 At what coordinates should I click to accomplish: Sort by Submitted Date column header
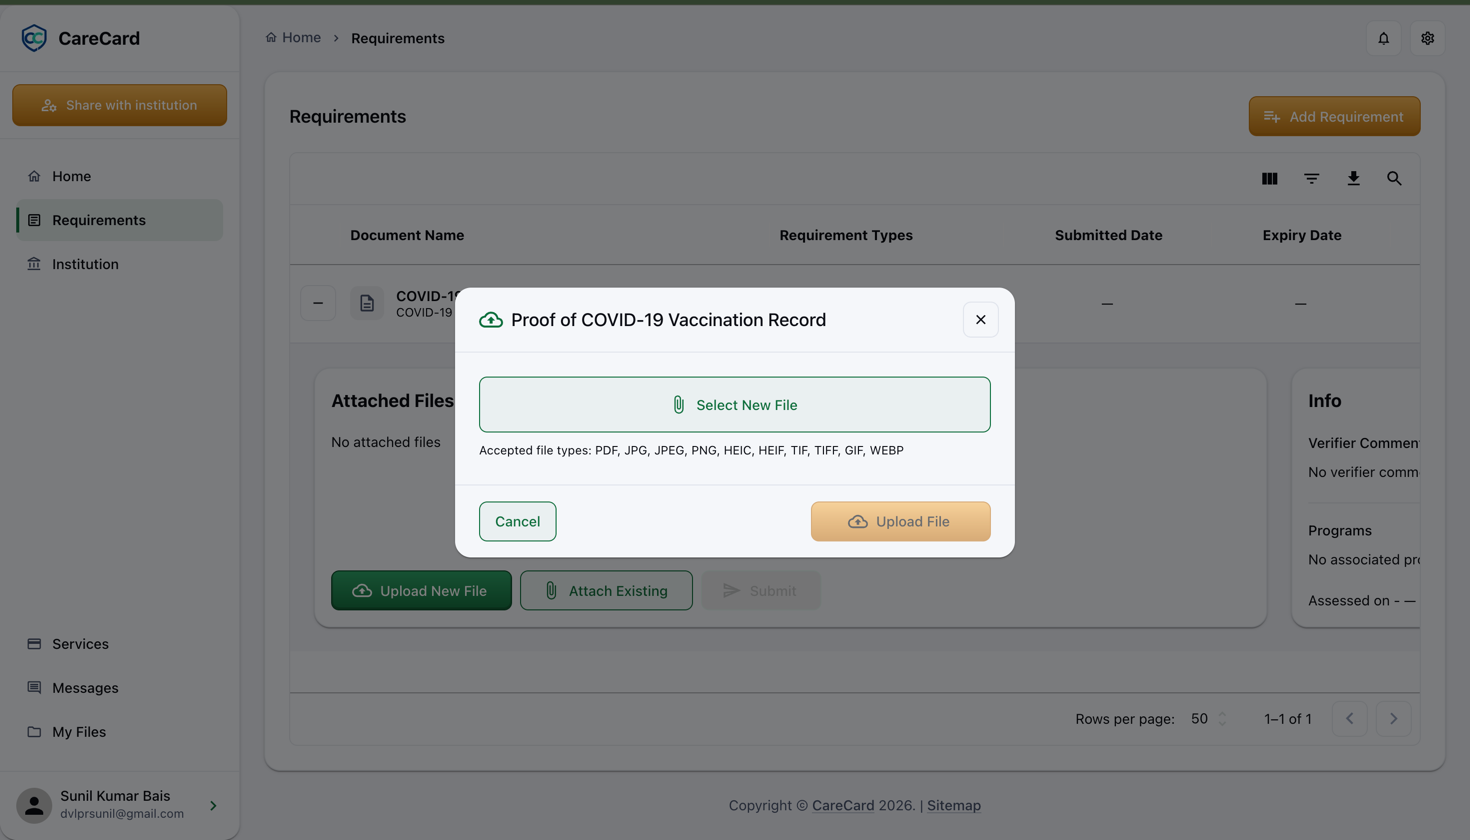tap(1108, 235)
